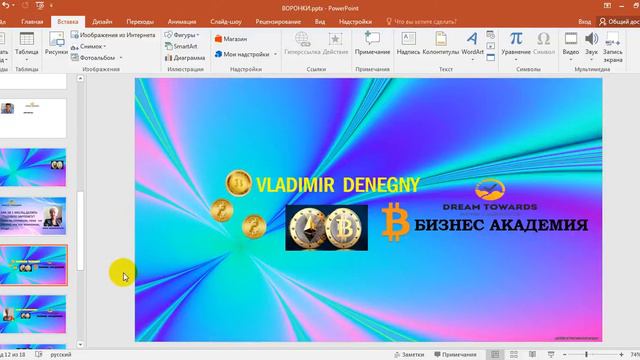
Task: Open the Рецензирование tab
Action: click(278, 22)
